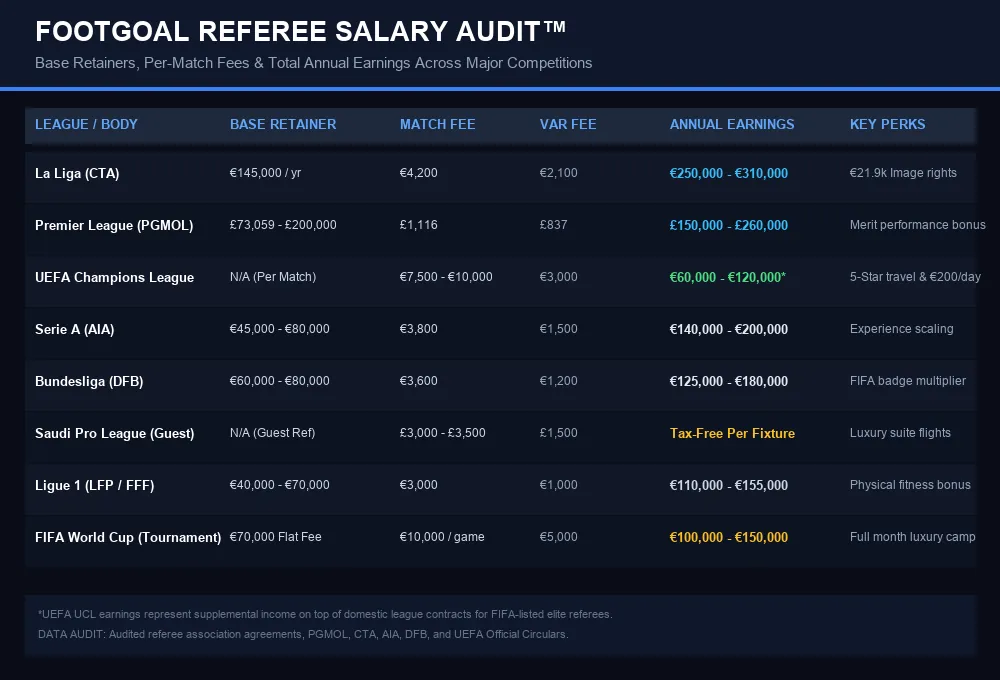Image resolution: width=1000 pixels, height=680 pixels.
Task: Click the €21.9k Image rights perk
Action: pos(903,173)
